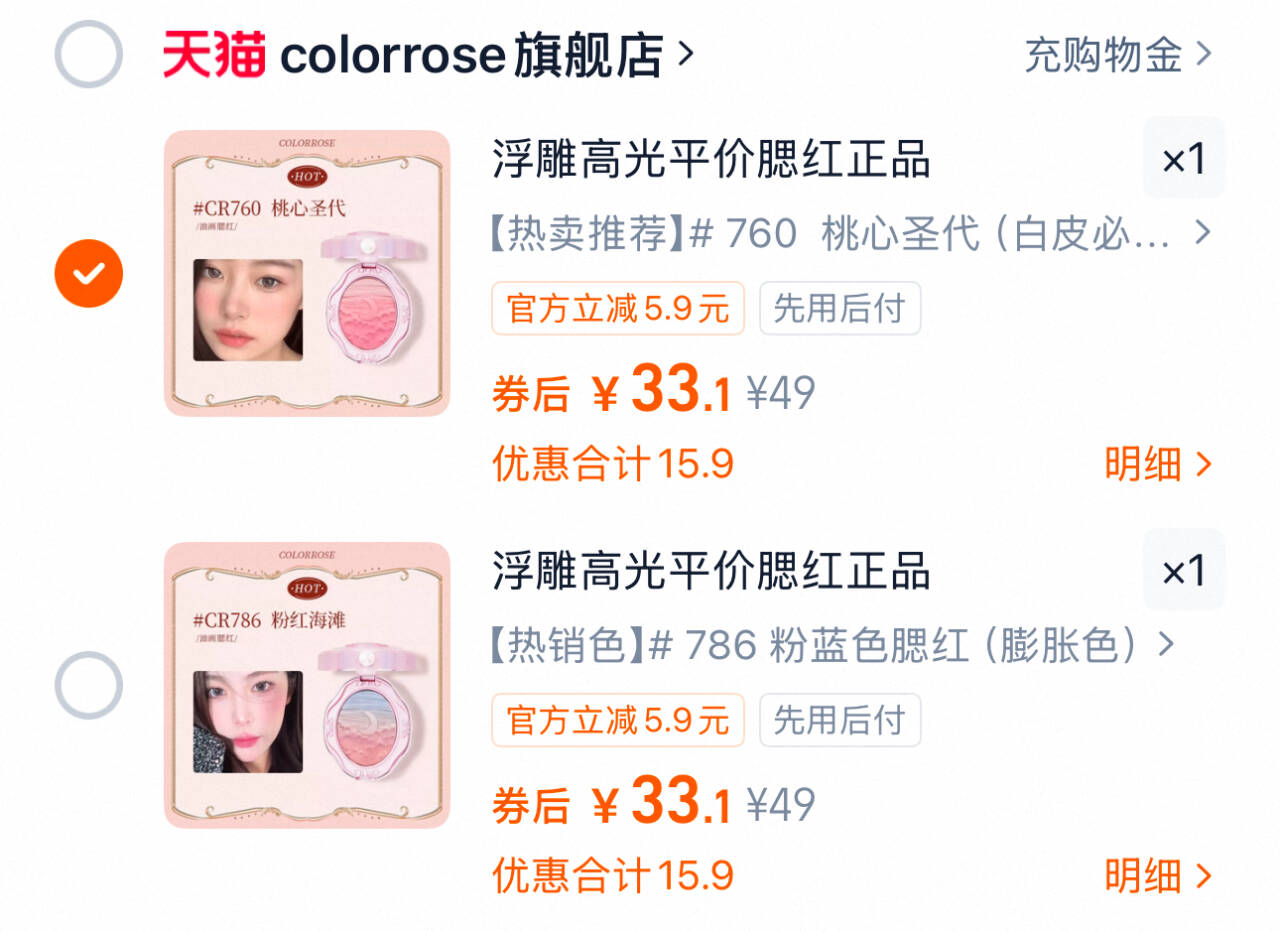Open 明细 discount details for second item
Image resolution: width=1280 pixels, height=931 pixels.
pos(1158,875)
